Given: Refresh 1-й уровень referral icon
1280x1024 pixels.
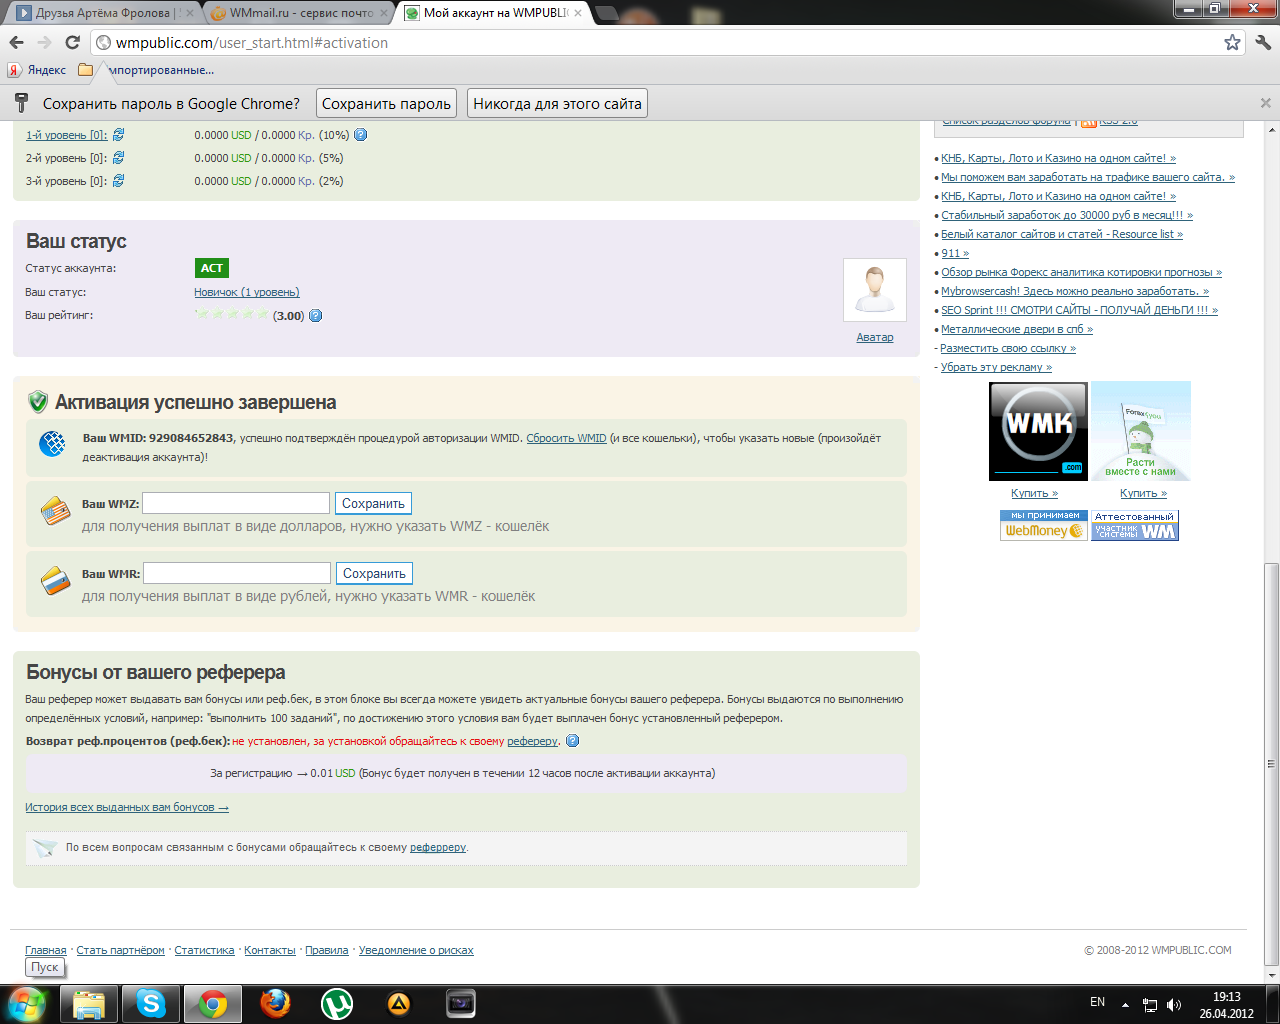Looking at the screenshot, I should point(118,134).
